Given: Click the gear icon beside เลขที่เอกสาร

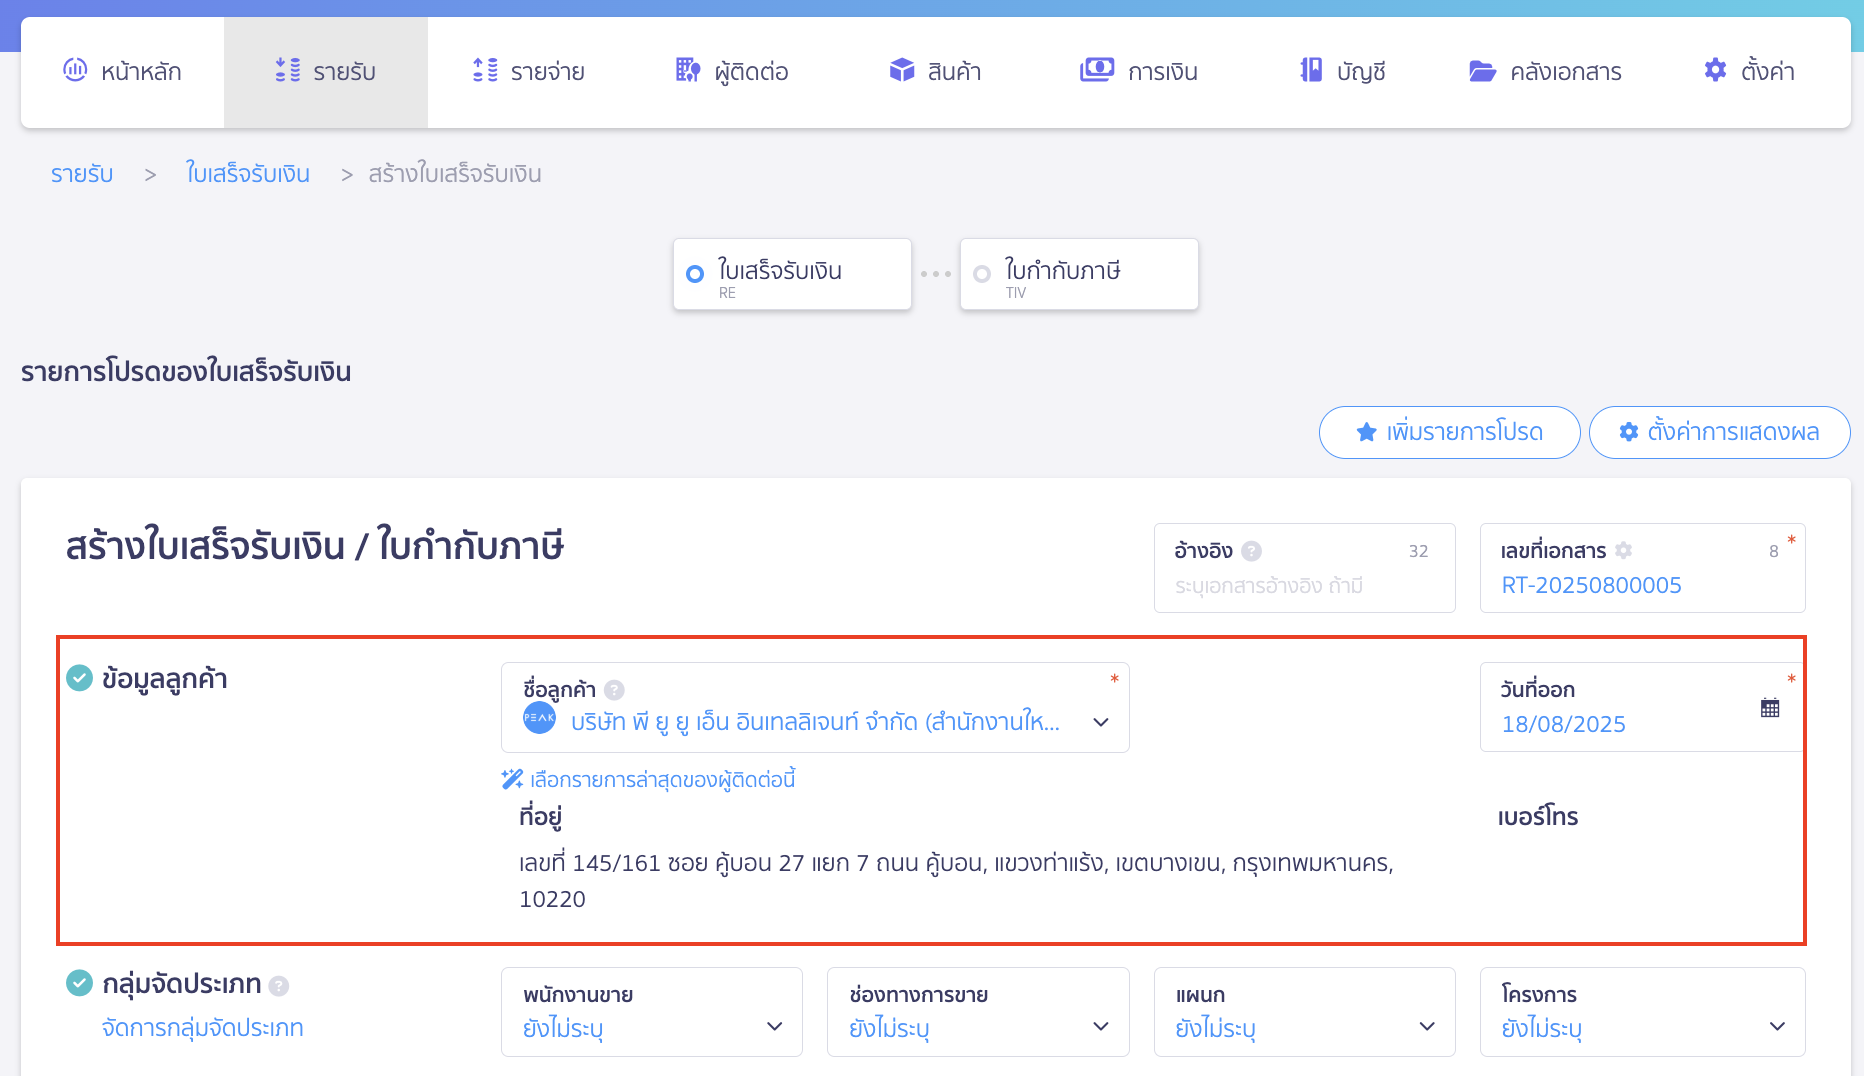Looking at the screenshot, I should click(x=1623, y=550).
